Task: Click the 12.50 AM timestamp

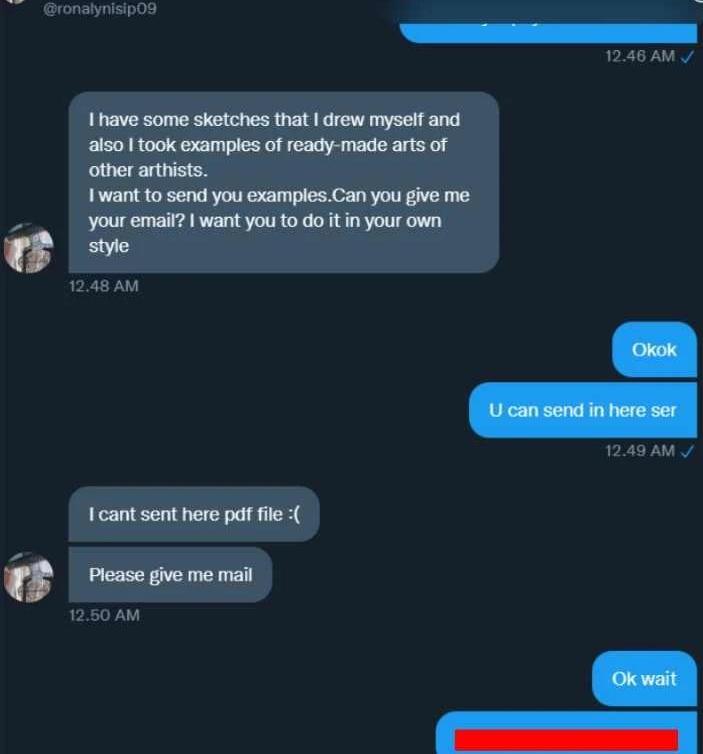Action: tap(103, 616)
